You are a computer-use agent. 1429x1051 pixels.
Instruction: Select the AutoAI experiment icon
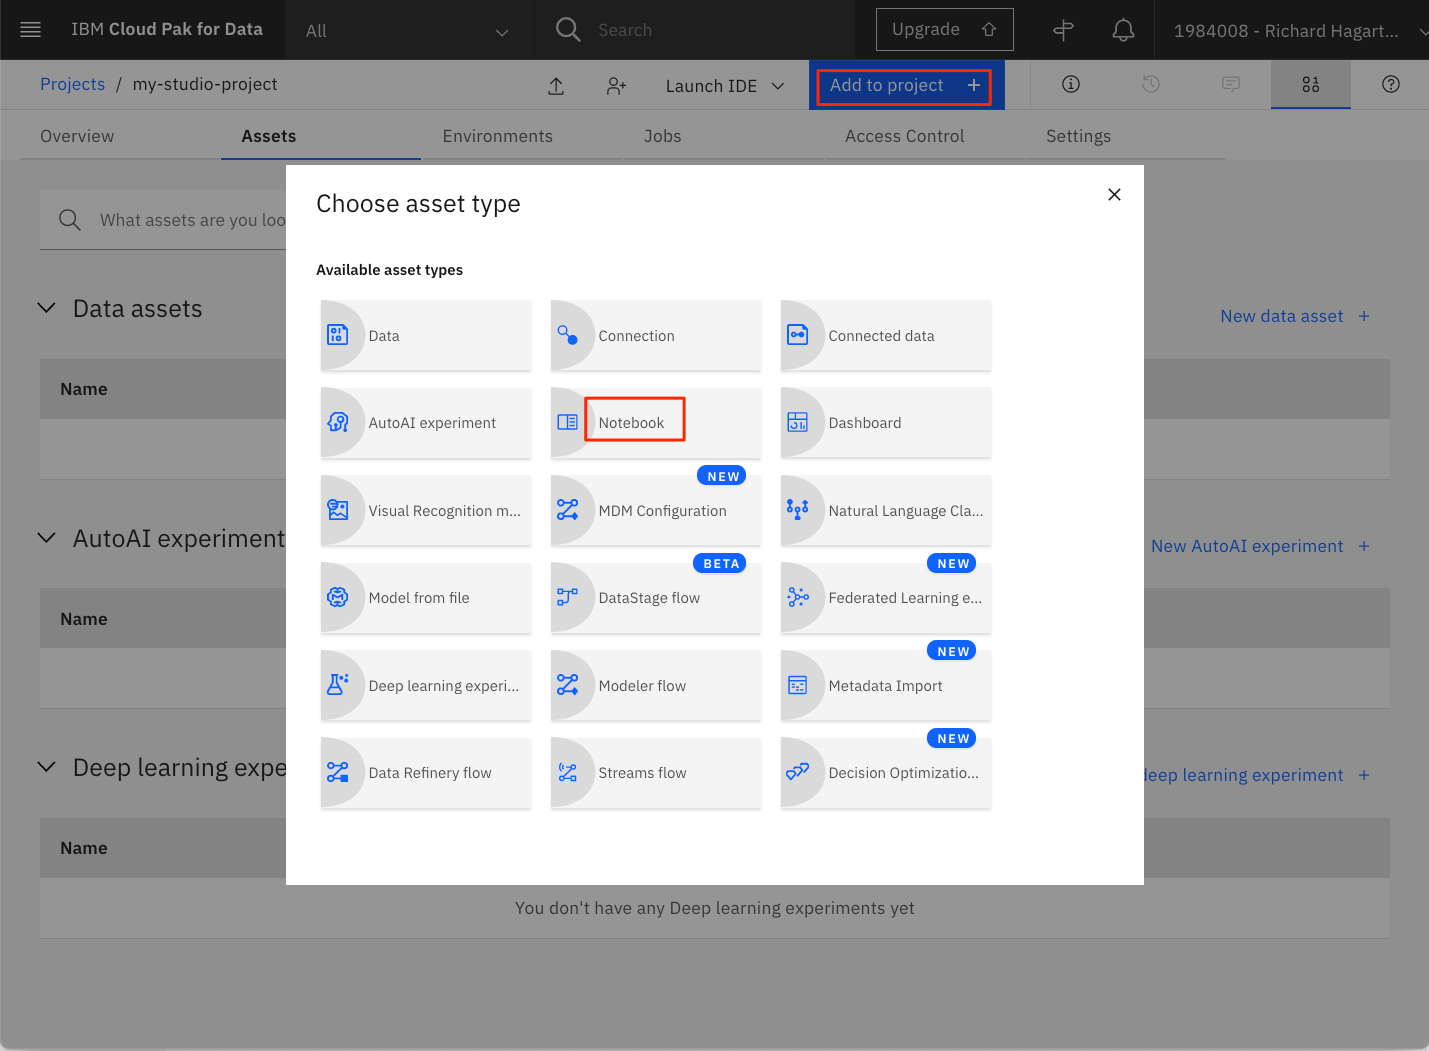338,422
